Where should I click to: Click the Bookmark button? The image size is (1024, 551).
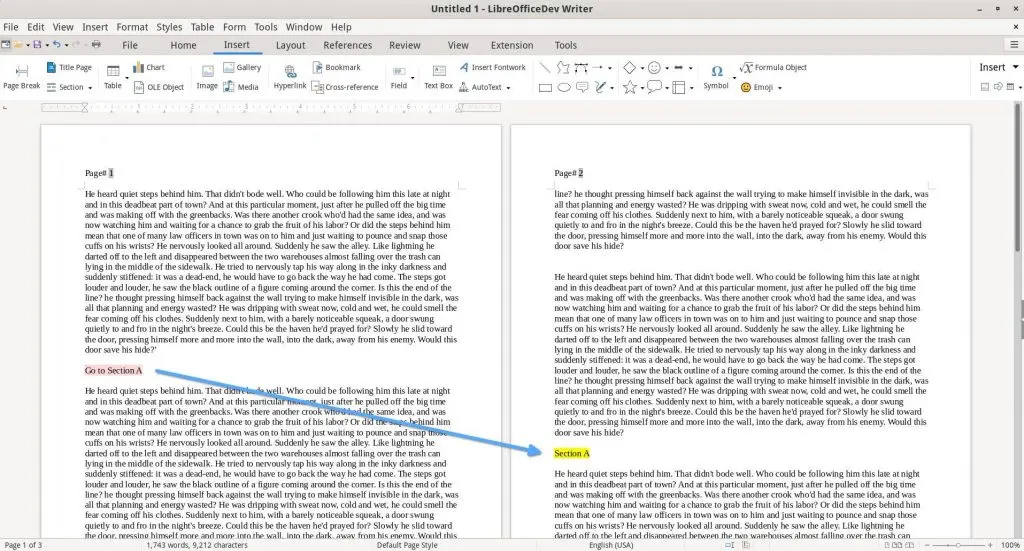(335, 67)
